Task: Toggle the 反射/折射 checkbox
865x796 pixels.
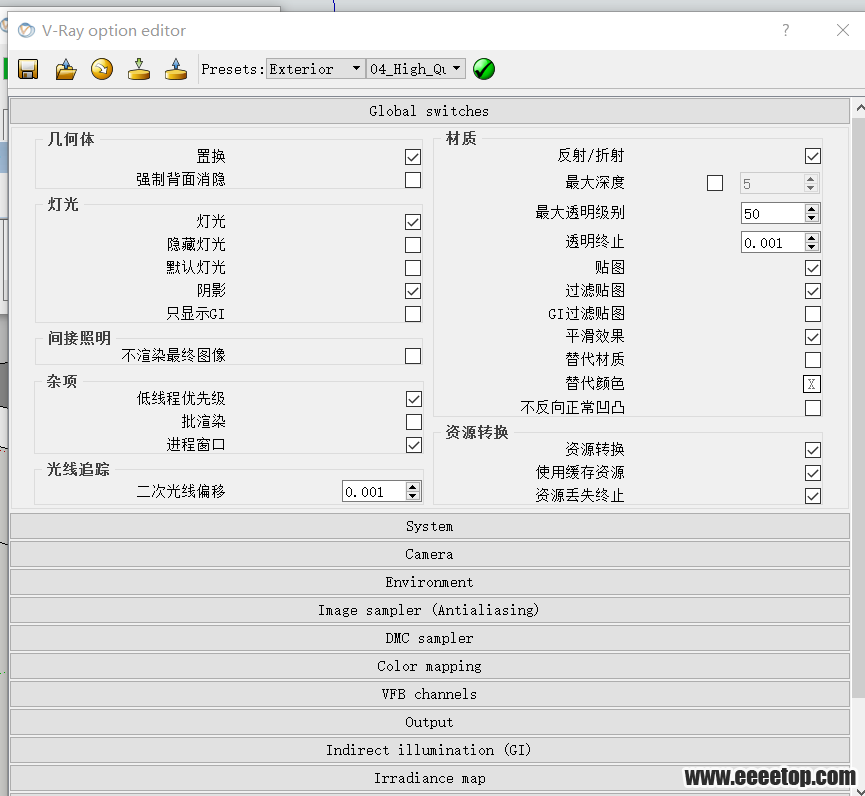Action: tap(813, 156)
